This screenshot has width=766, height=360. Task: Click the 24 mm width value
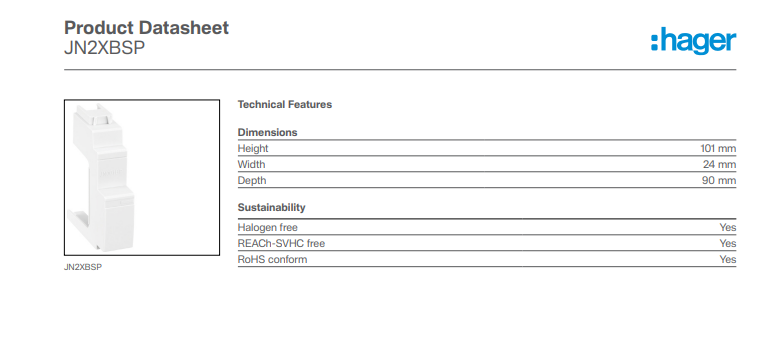719,165
